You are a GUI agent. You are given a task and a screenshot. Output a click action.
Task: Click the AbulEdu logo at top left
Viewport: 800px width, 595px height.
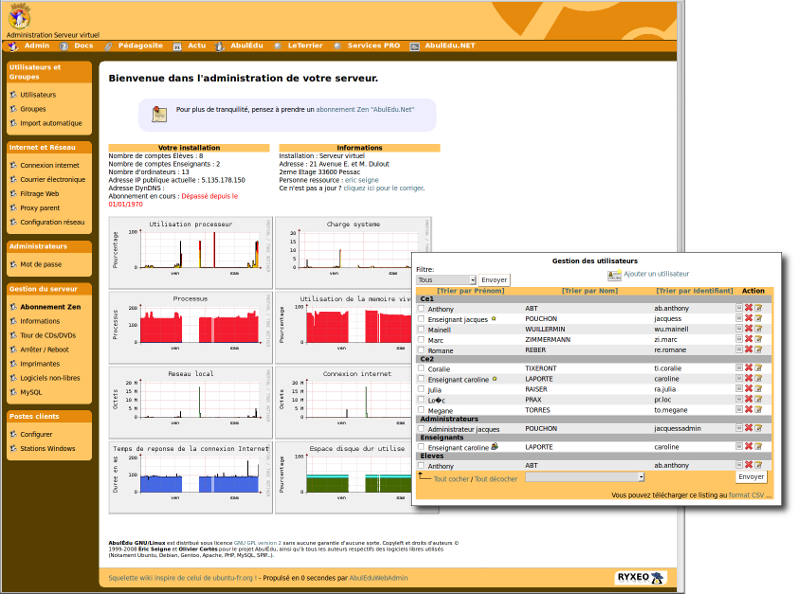[x=19, y=16]
